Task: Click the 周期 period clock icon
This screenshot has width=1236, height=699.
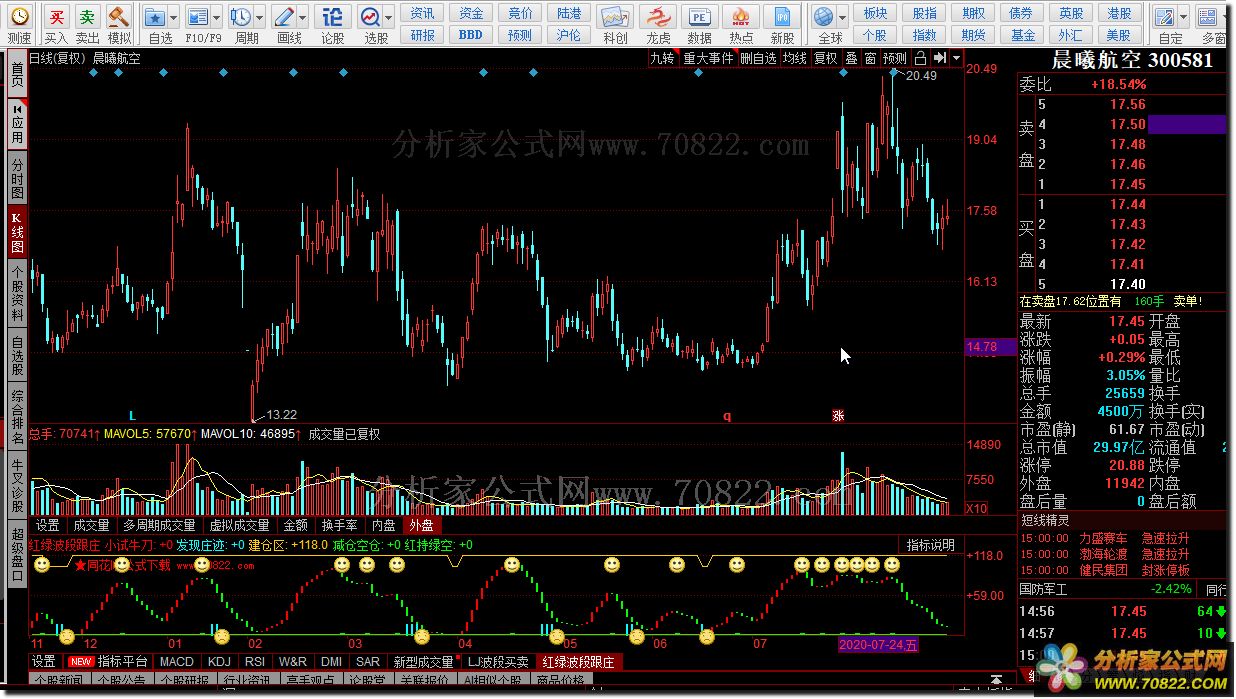Action: tap(240, 17)
